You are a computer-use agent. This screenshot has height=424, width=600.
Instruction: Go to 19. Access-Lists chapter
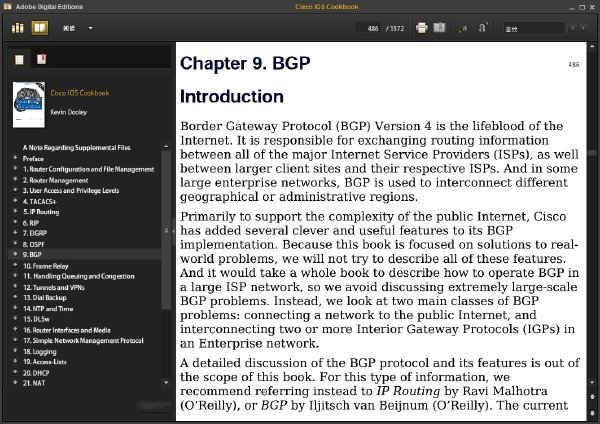pyautogui.click(x=44, y=362)
